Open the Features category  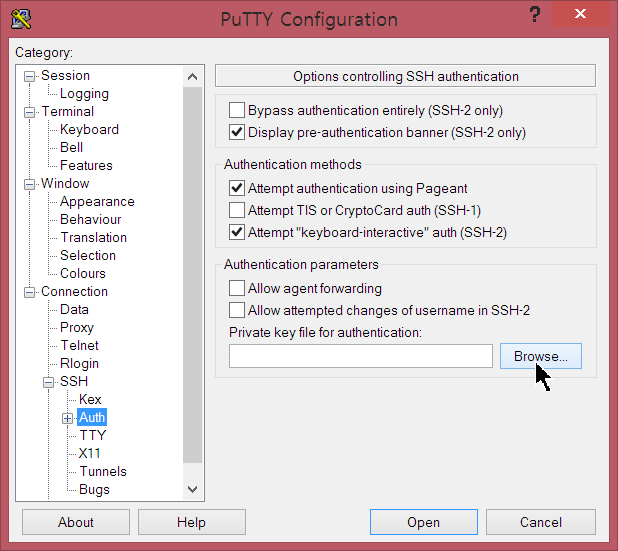(86, 166)
